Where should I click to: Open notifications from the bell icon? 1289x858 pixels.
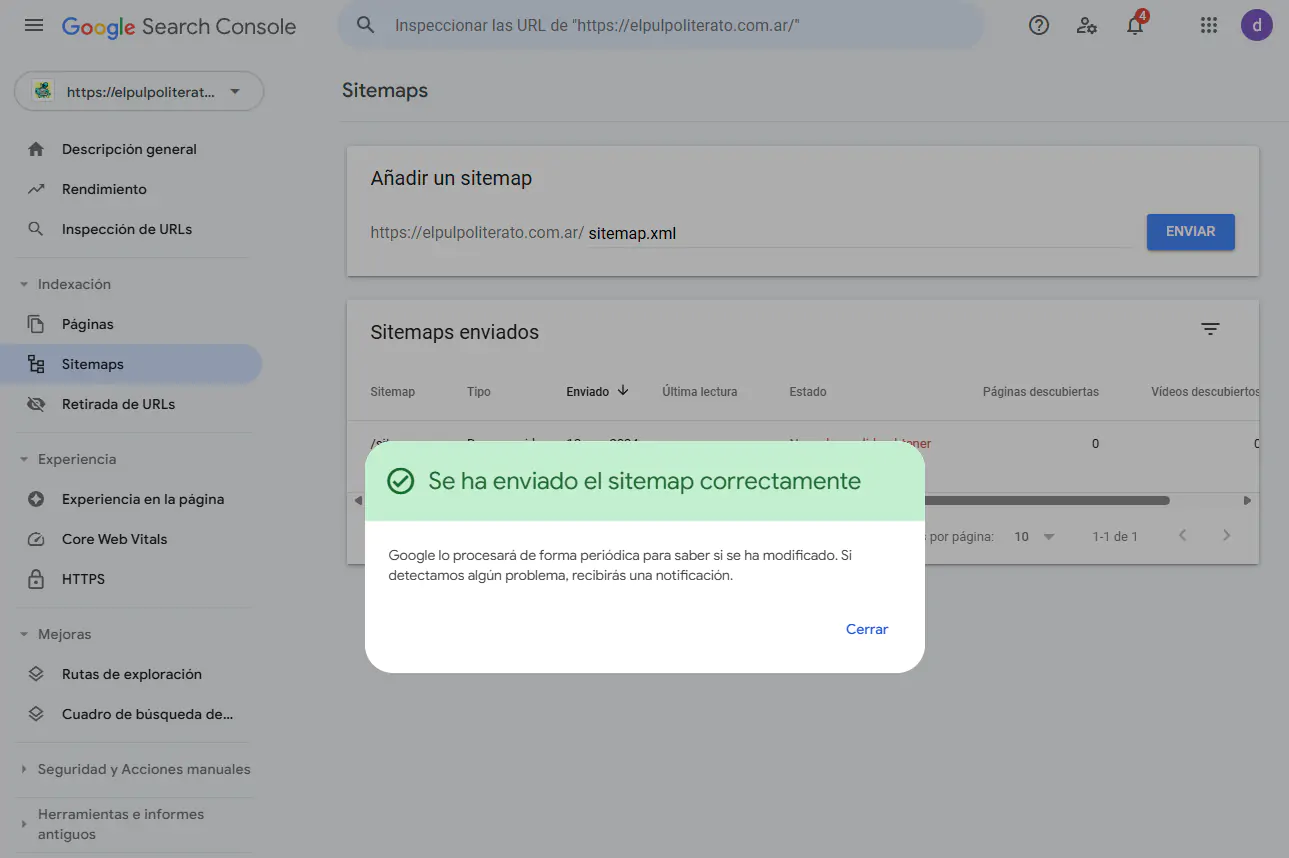(x=1135, y=27)
